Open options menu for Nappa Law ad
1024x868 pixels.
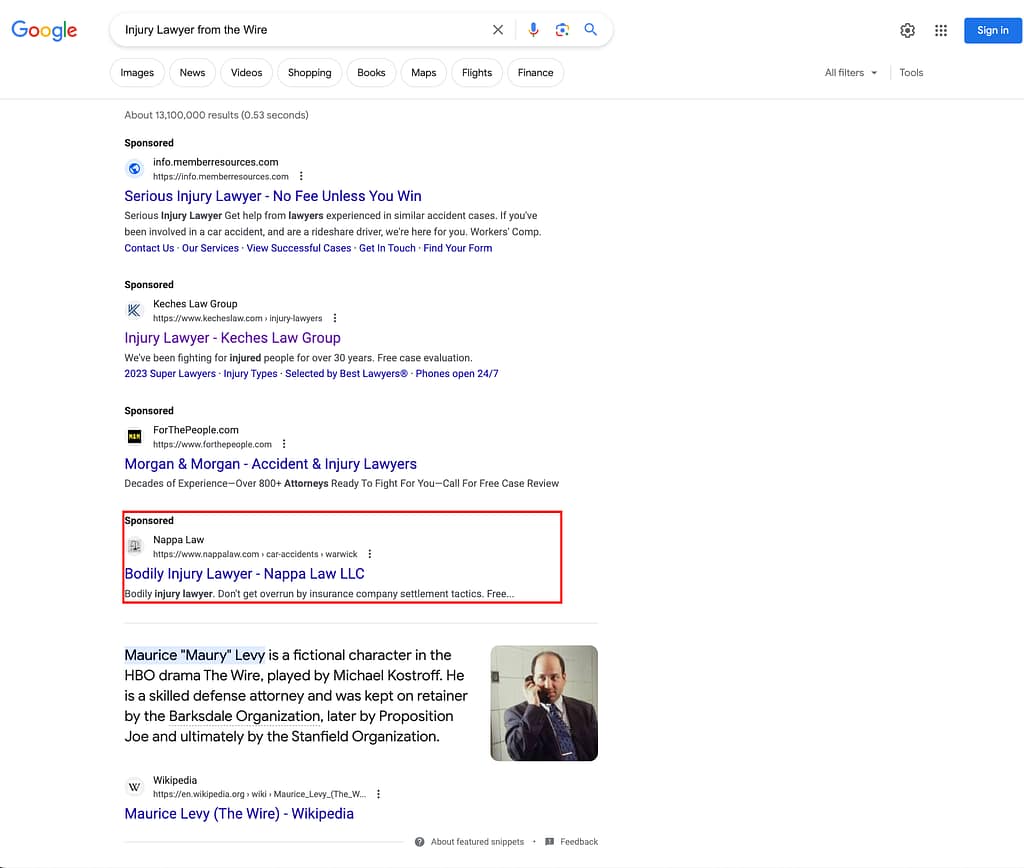(370, 554)
